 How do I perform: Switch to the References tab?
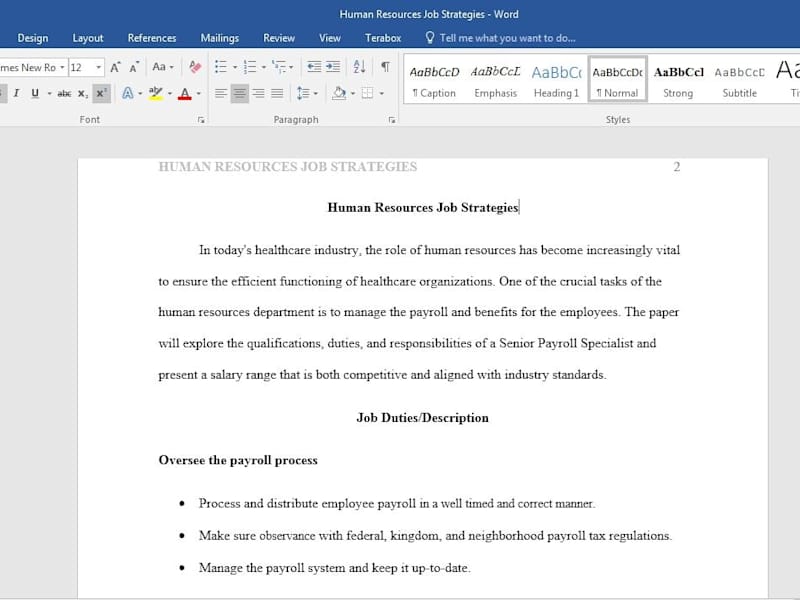click(152, 38)
